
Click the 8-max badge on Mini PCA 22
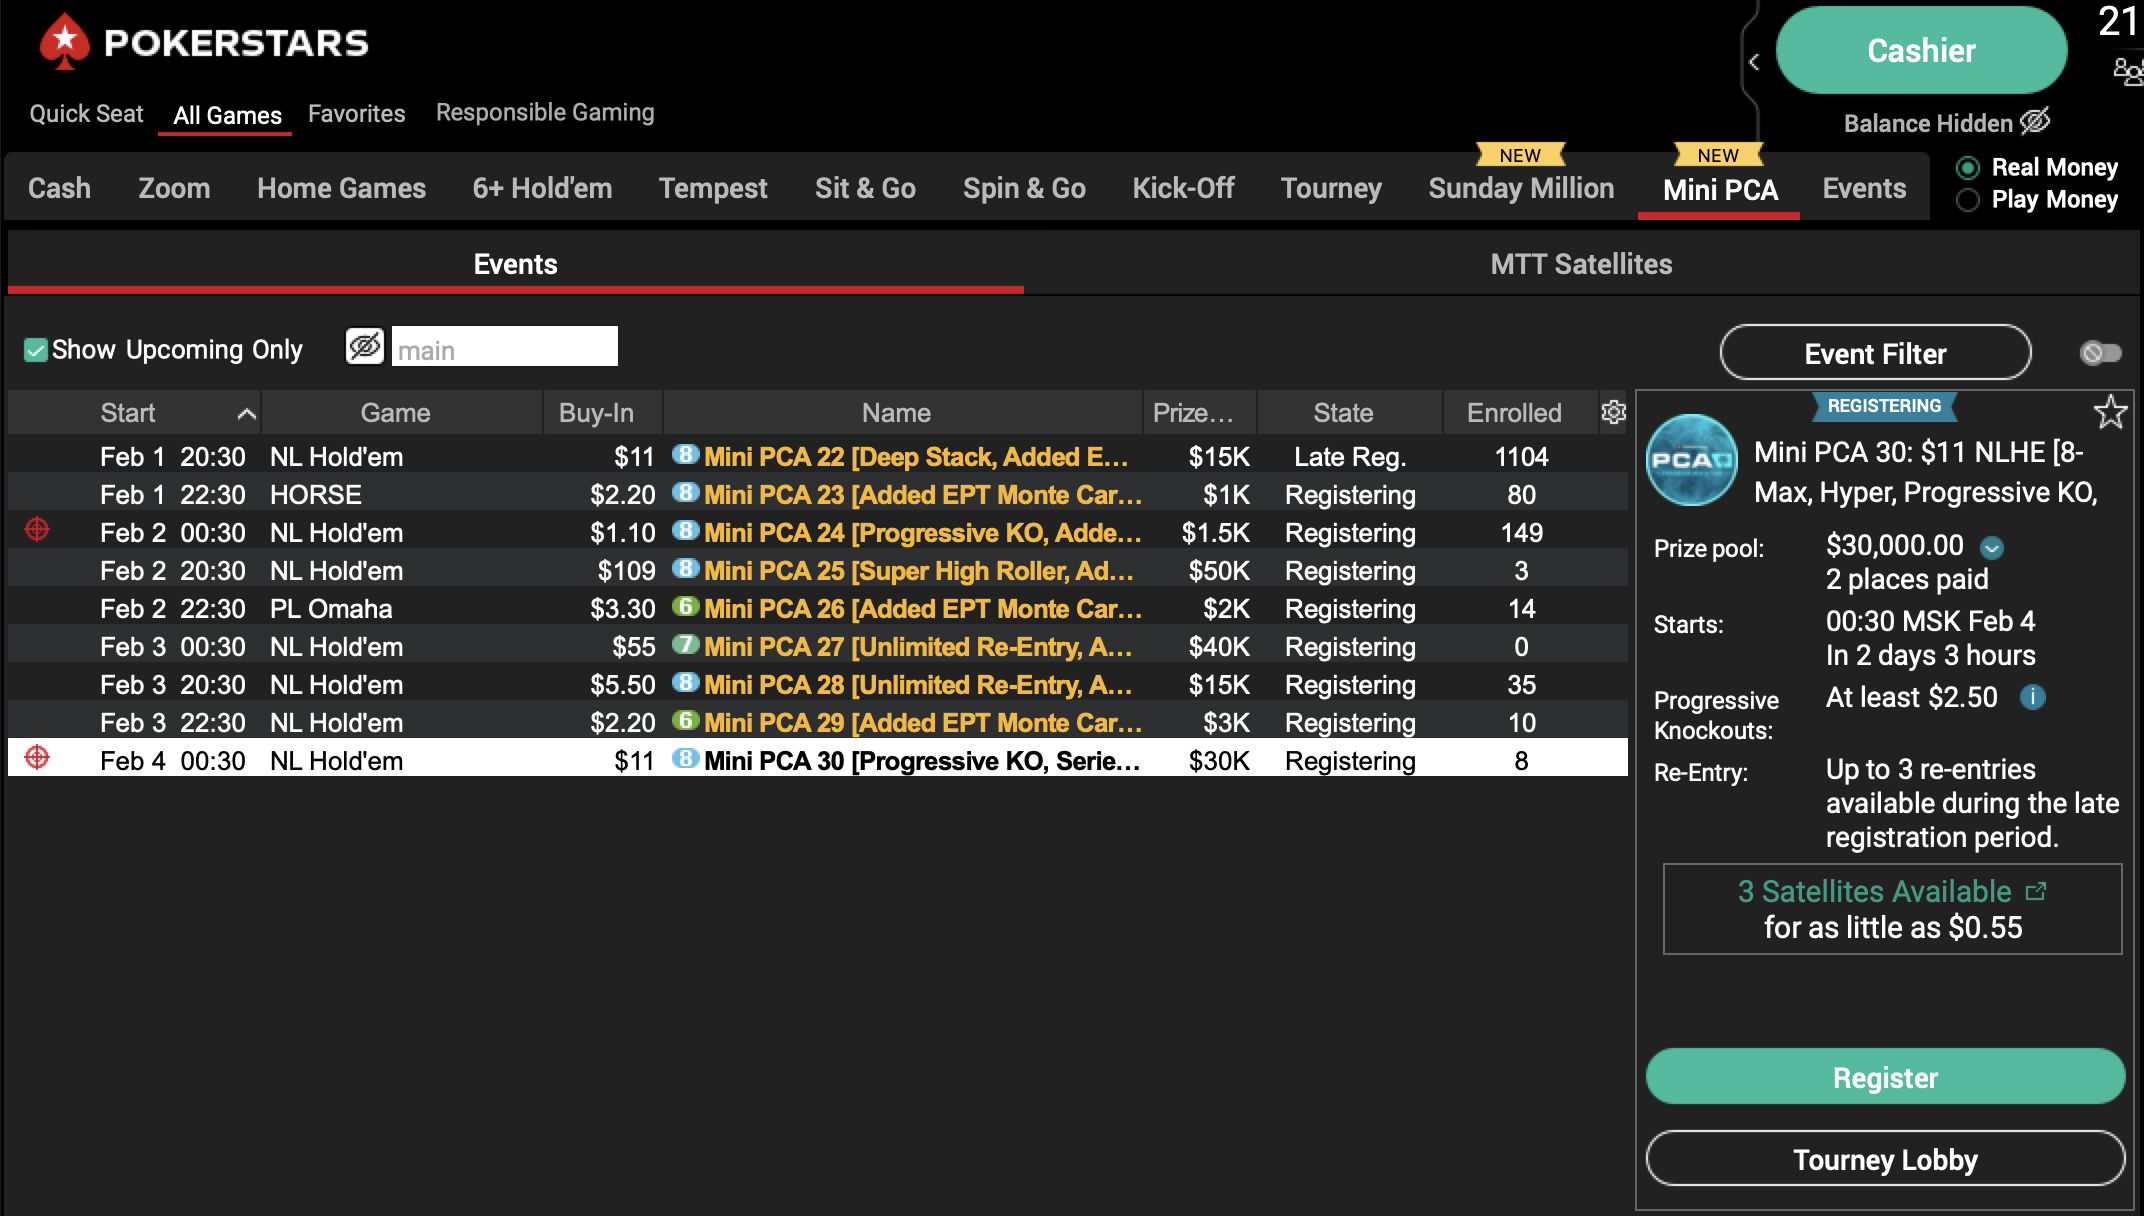pyautogui.click(x=685, y=455)
